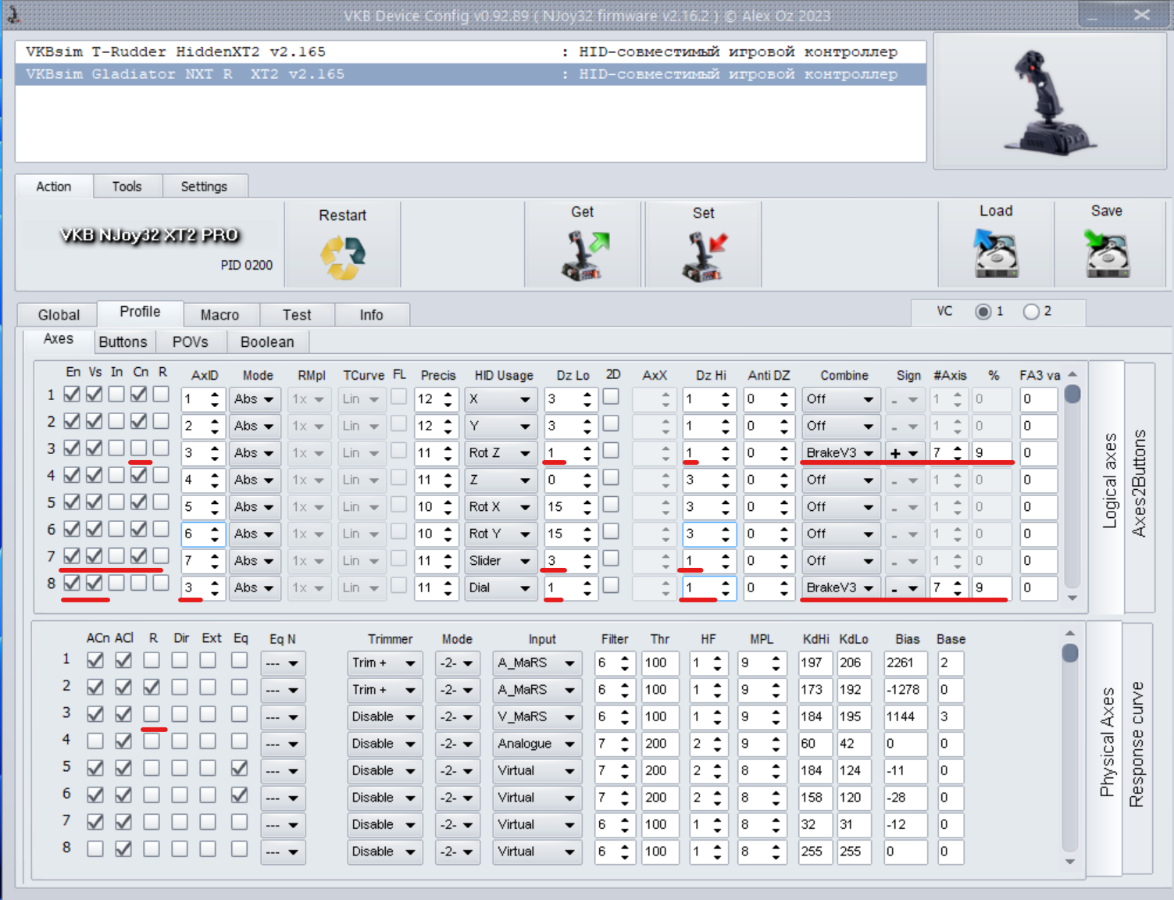Select VC radio button 2
The width and height of the screenshot is (1174, 900).
(1031, 311)
